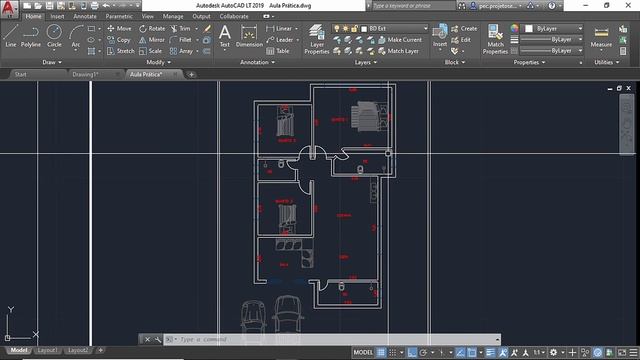Image resolution: width=640 pixels, height=360 pixels.
Task: Click Edit block button
Action: 461,40
